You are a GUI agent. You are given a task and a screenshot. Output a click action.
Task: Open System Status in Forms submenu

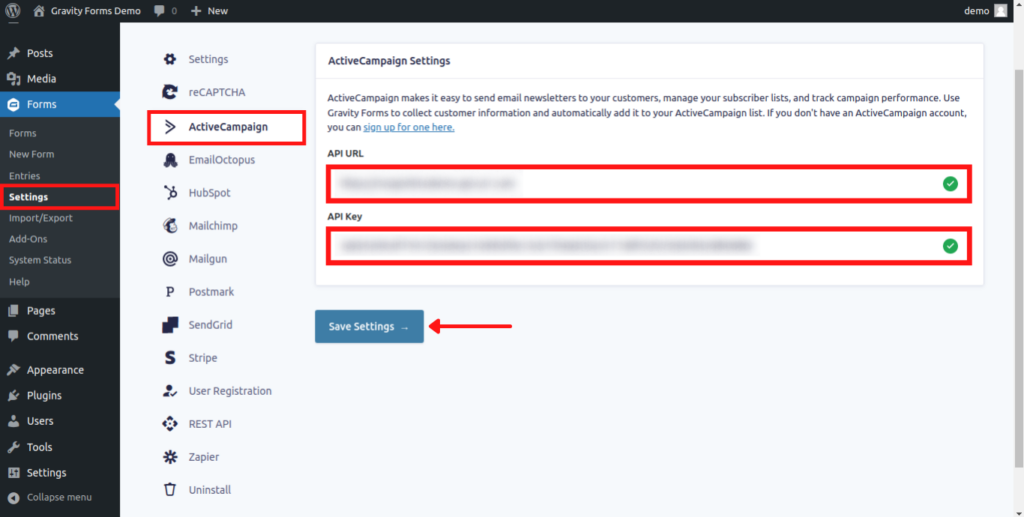[40, 260]
